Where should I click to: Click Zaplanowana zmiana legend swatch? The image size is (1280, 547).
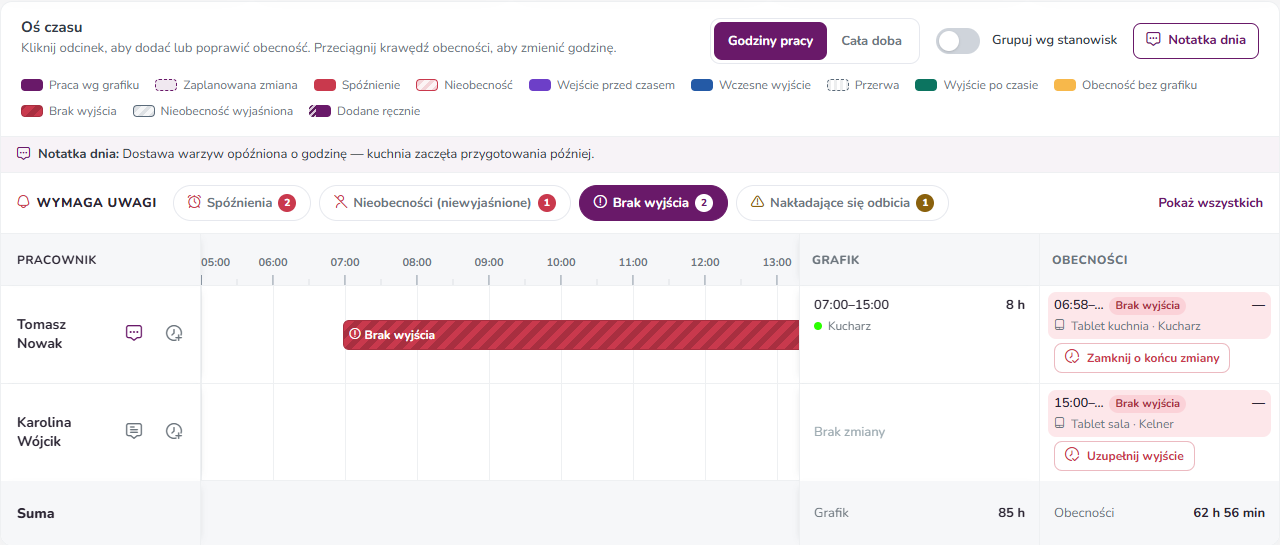(165, 86)
